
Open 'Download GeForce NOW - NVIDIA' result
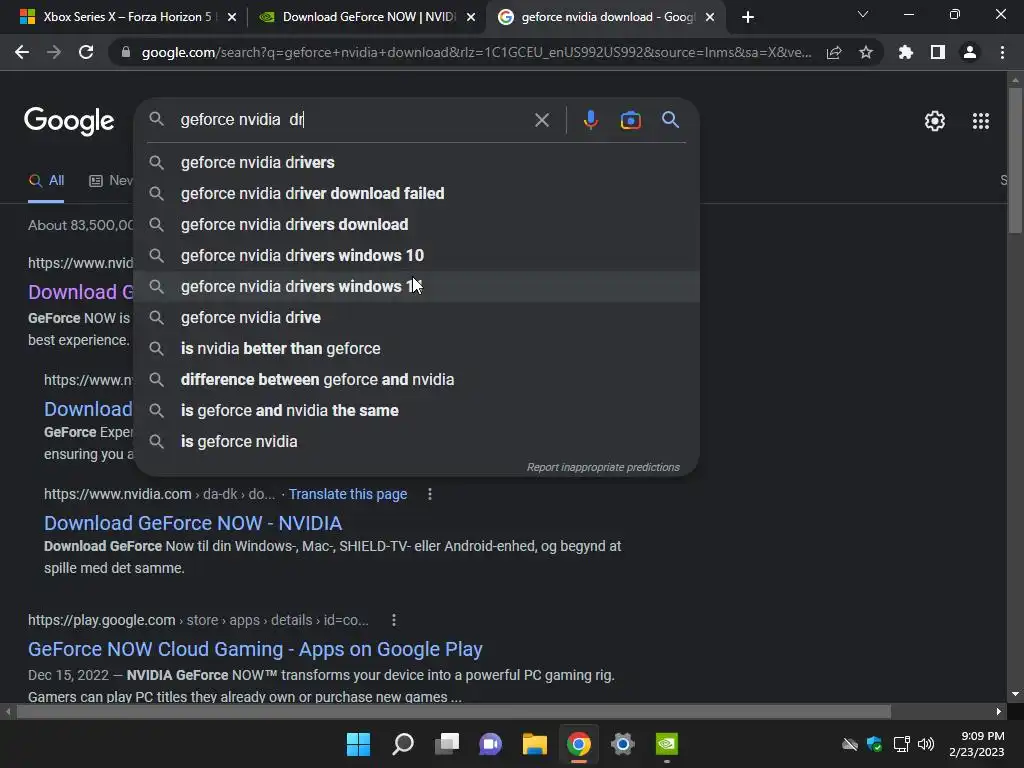click(x=193, y=523)
